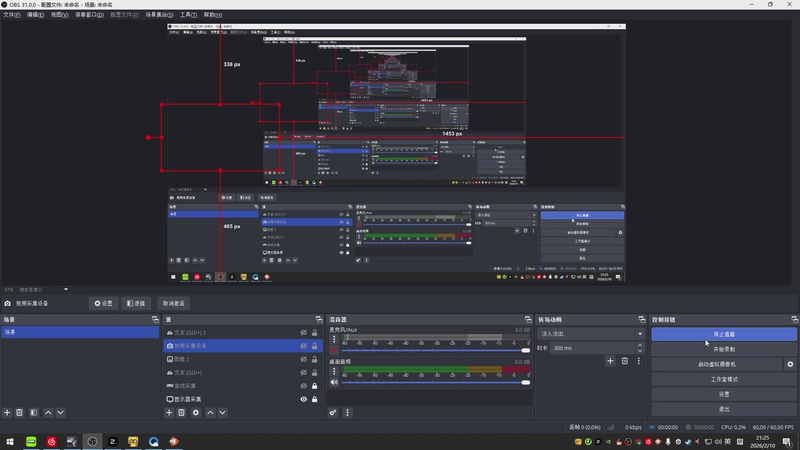Open 麦克风/Aux channel options menu

point(334,339)
